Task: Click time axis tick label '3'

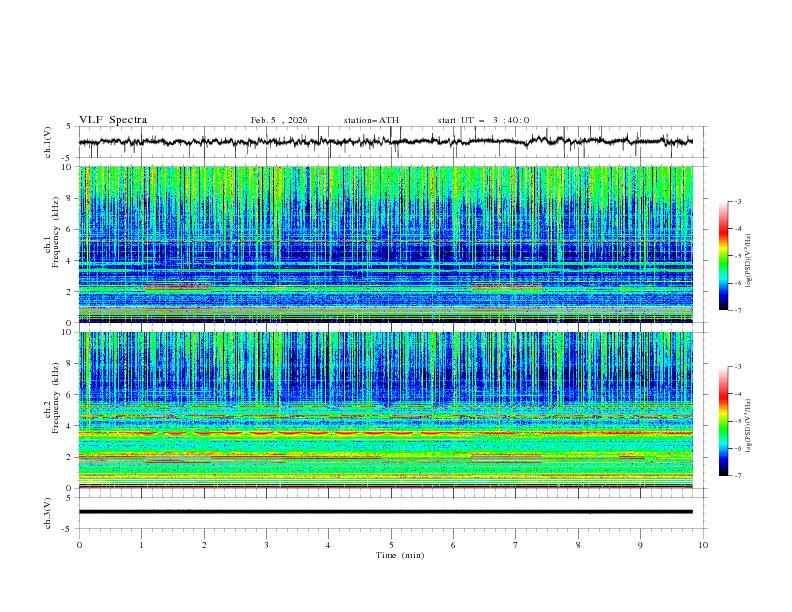Action: click(x=266, y=545)
